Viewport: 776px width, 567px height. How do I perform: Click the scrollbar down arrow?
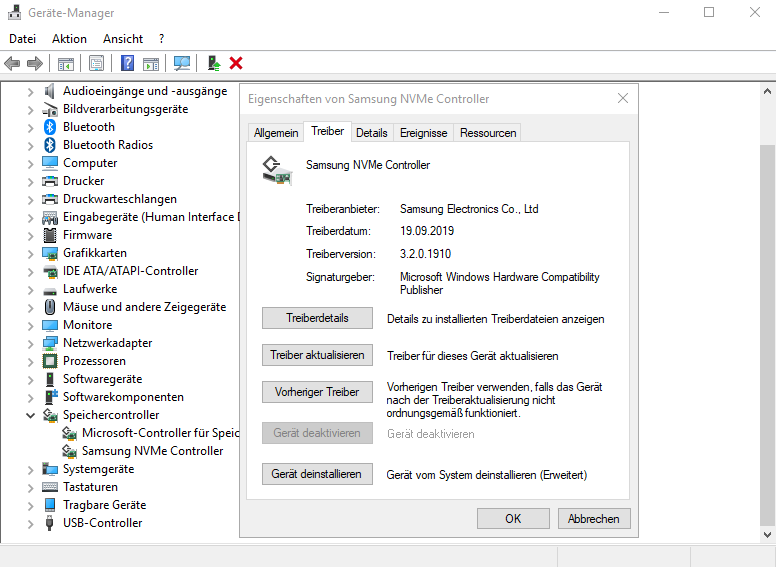pos(767,535)
